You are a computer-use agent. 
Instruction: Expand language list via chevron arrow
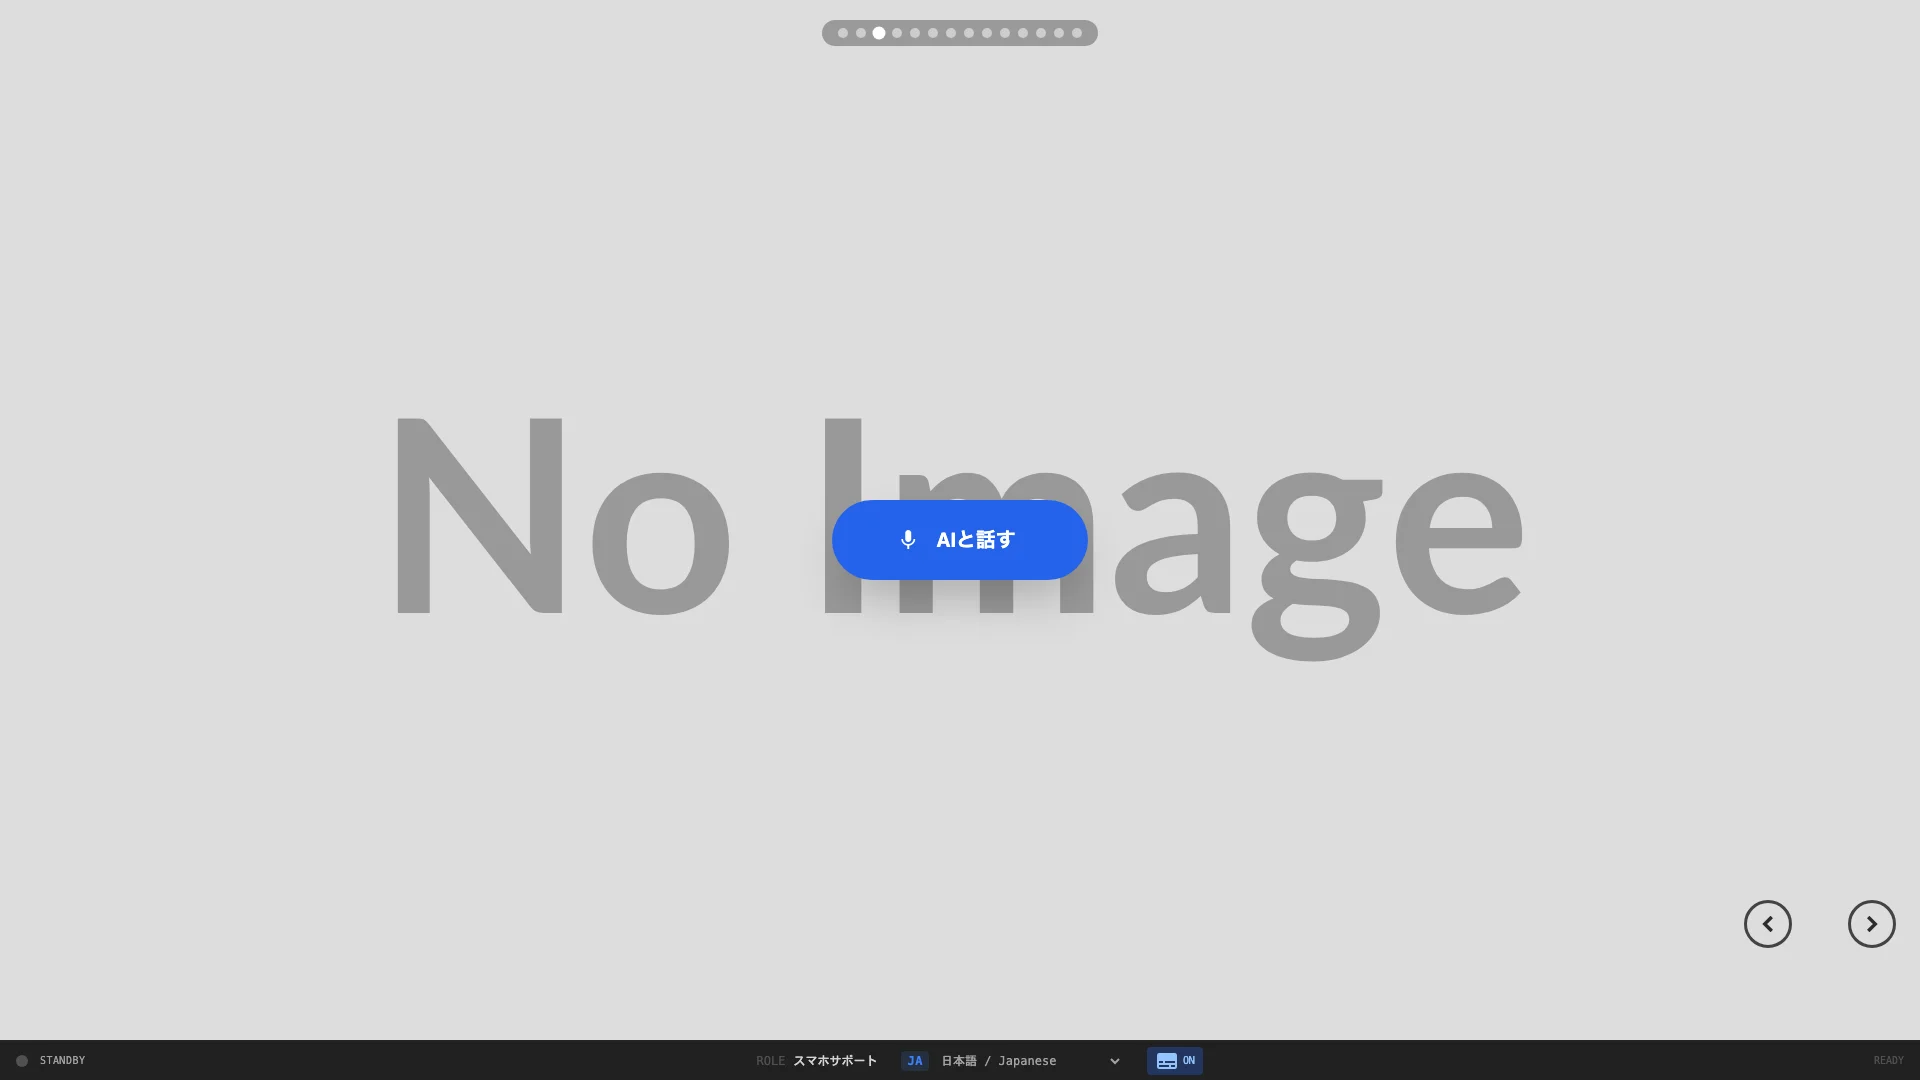1114,1061
